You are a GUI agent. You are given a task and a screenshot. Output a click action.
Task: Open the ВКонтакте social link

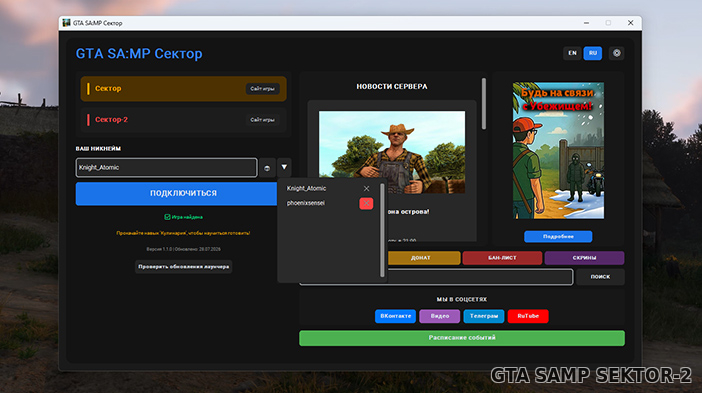tap(395, 316)
